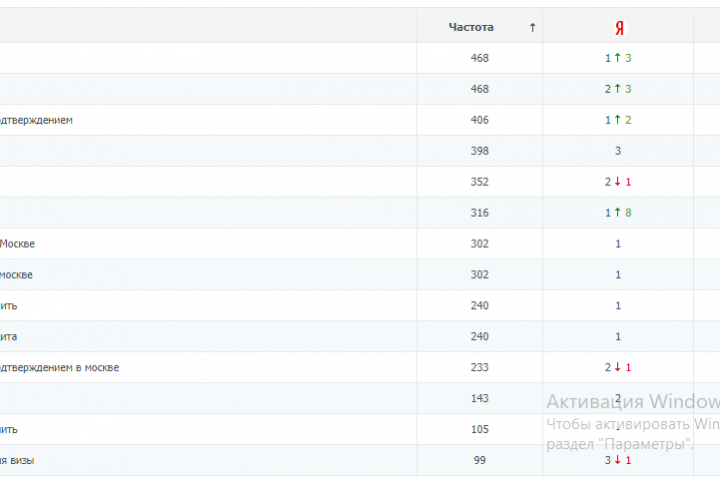Screen dimensions: 720x478
Task: Select the frequency cell showing 398
Action: pos(479,151)
